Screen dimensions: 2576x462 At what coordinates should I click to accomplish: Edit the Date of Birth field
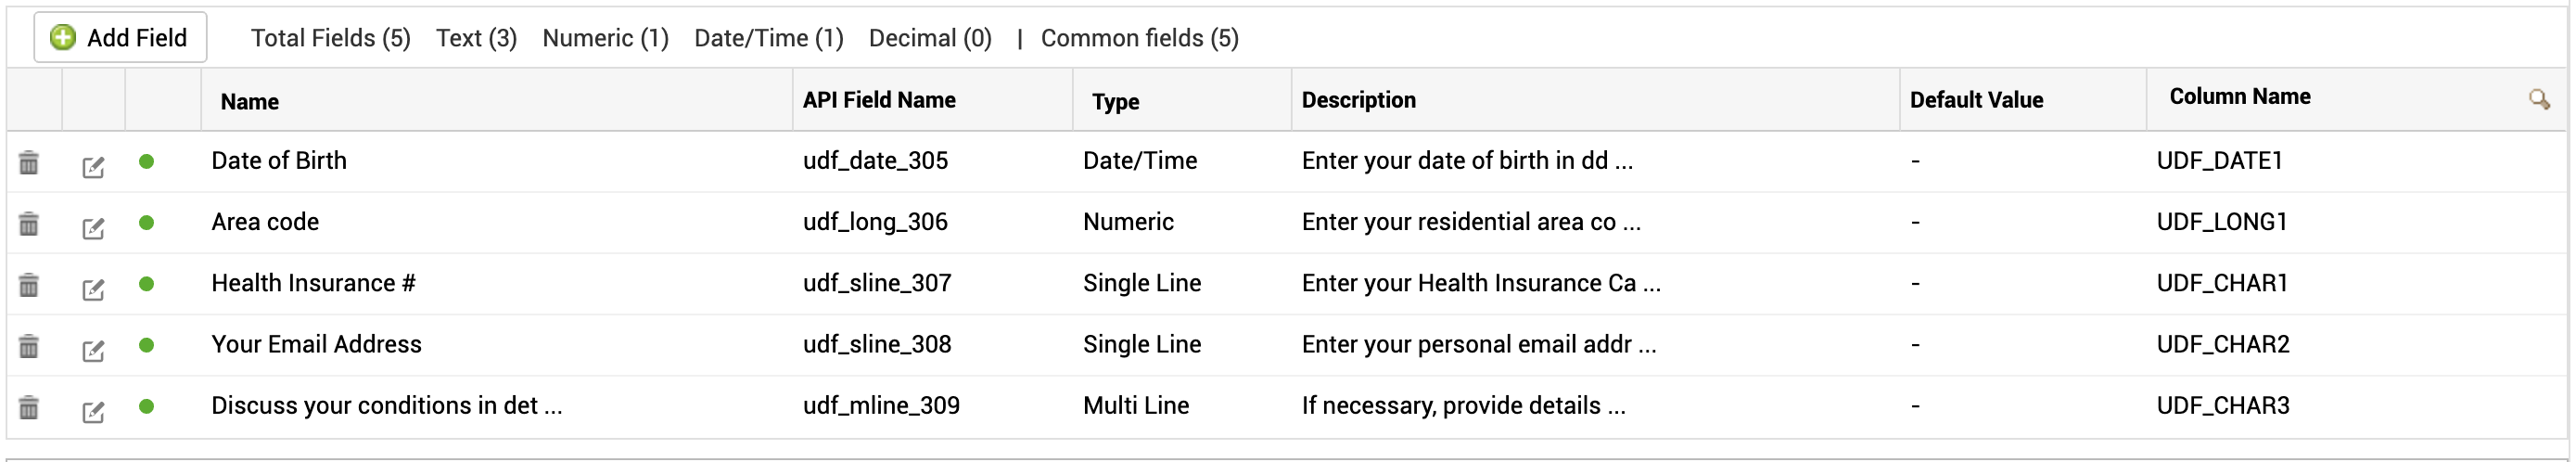[93, 167]
